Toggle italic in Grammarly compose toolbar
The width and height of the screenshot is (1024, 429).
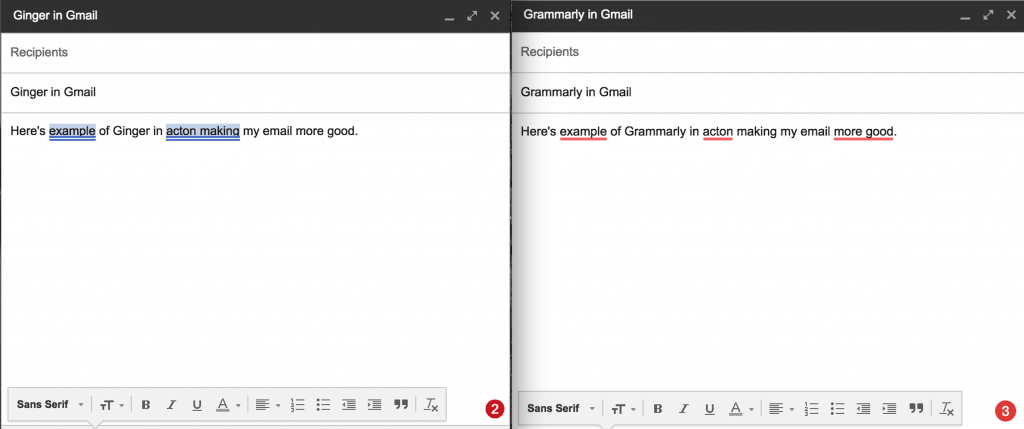(684, 409)
